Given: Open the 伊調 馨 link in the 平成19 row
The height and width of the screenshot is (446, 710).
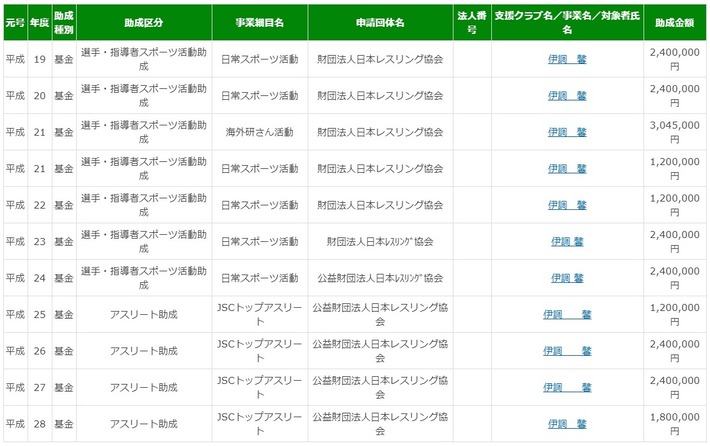Looking at the screenshot, I should coord(567,59).
